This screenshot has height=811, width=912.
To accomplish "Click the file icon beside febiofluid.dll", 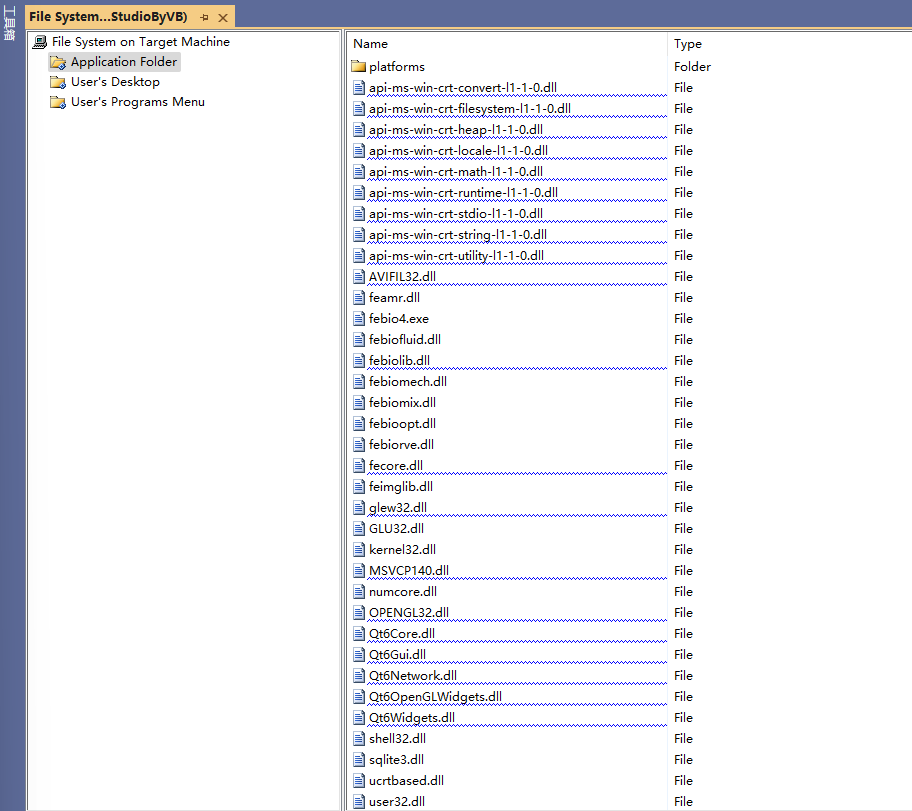I will coord(359,340).
